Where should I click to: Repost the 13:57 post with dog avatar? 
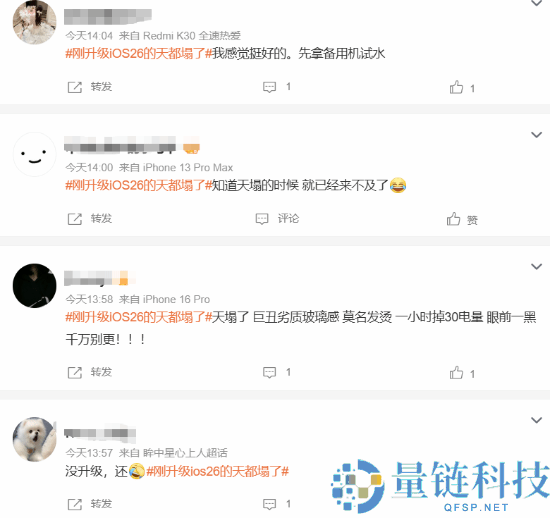[x=89, y=504]
